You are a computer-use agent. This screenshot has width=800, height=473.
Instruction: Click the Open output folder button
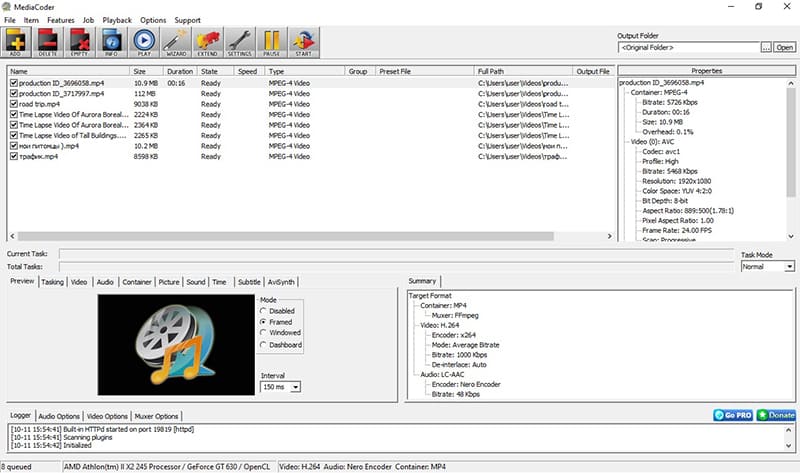point(785,47)
